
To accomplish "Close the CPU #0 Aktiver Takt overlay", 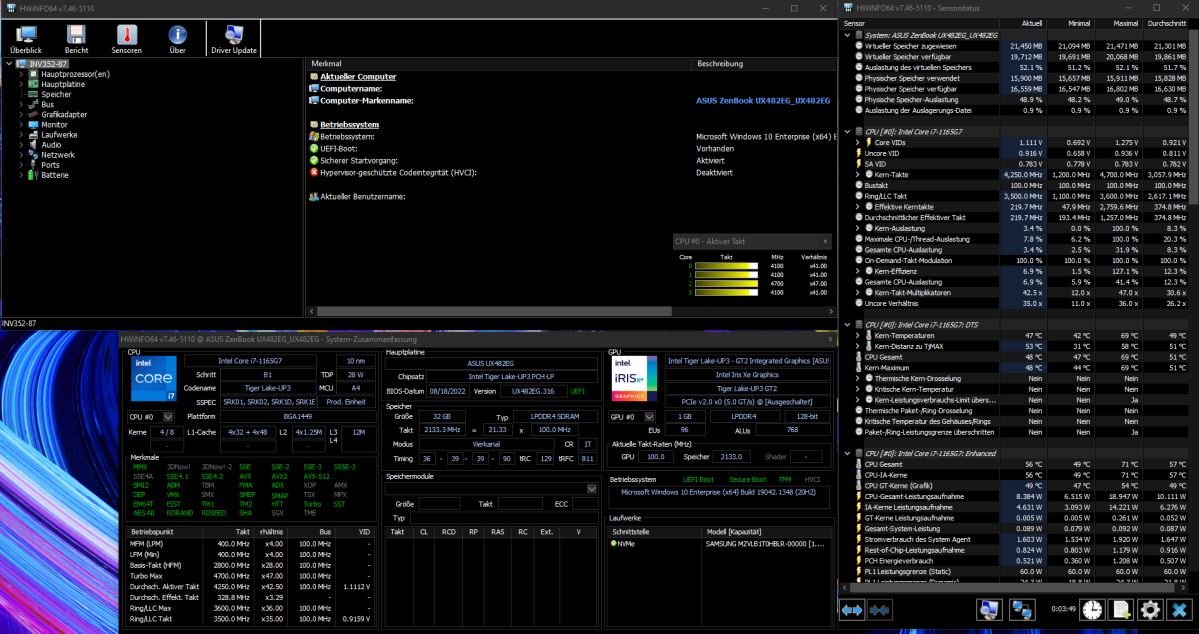I will [x=825, y=241].
